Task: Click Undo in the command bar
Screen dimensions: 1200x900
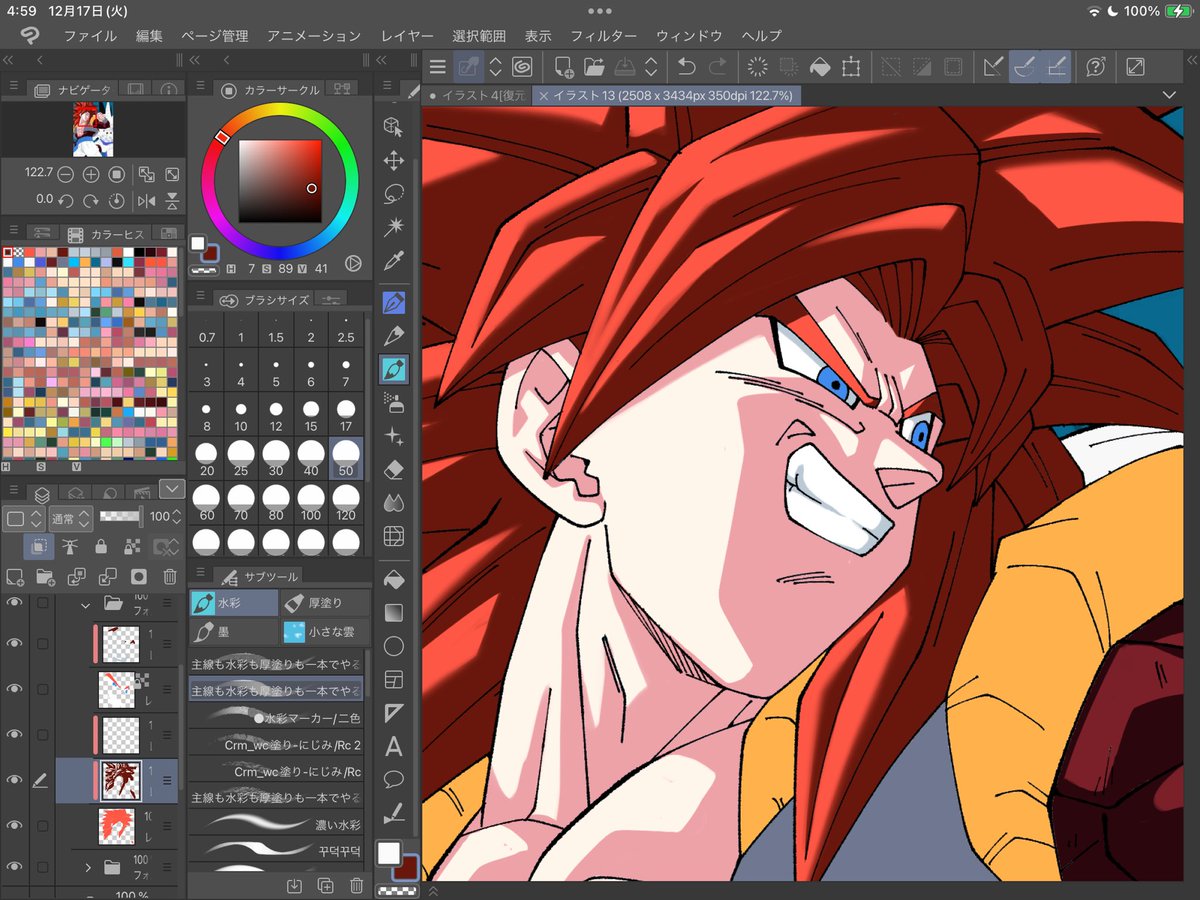Action: (x=686, y=67)
